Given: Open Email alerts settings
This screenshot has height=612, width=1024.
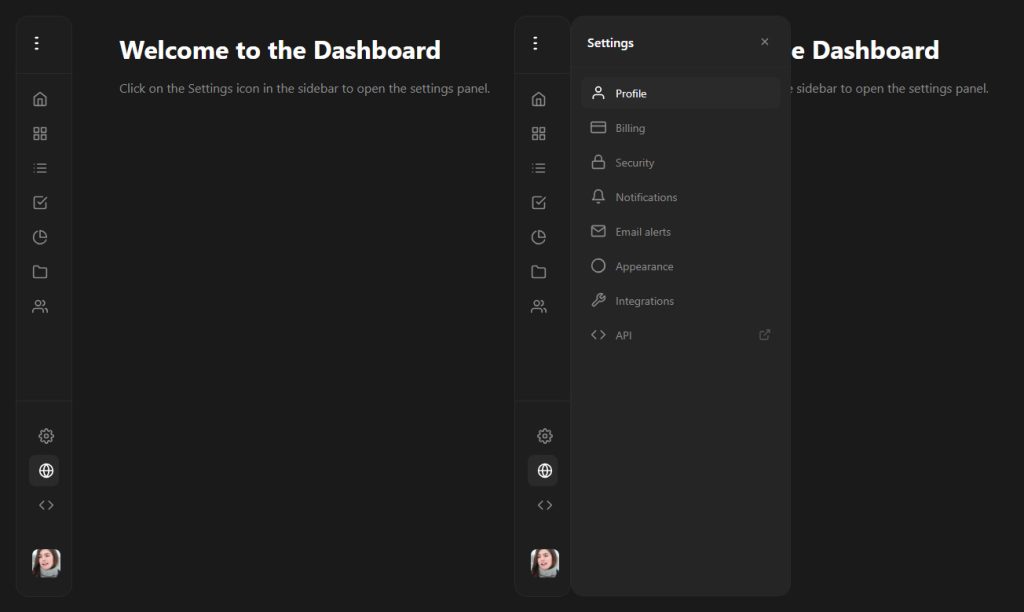Looking at the screenshot, I should click(x=680, y=232).
